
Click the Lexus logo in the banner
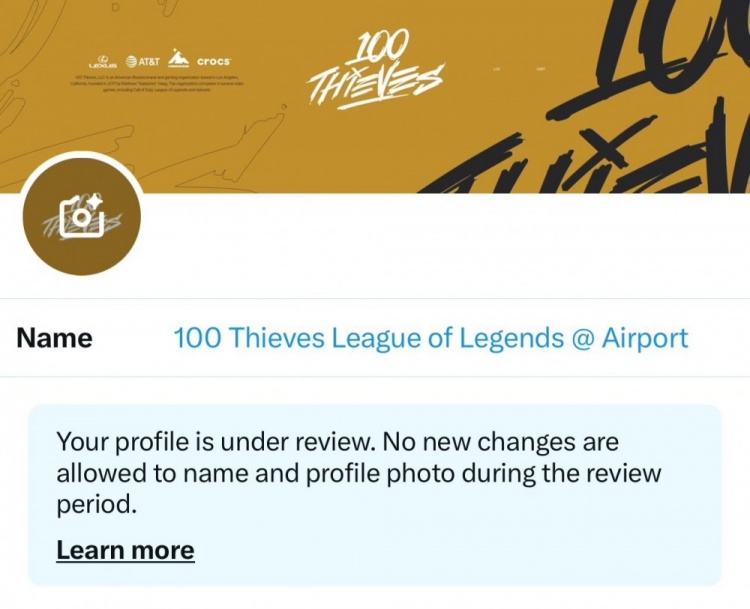pyautogui.click(x=102, y=61)
